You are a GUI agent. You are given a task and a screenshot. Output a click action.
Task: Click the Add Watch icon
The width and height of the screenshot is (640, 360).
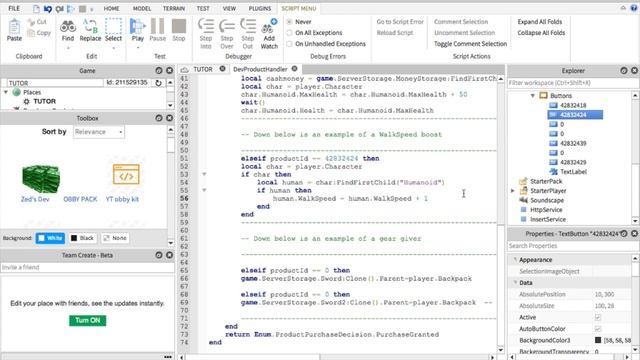click(269, 26)
